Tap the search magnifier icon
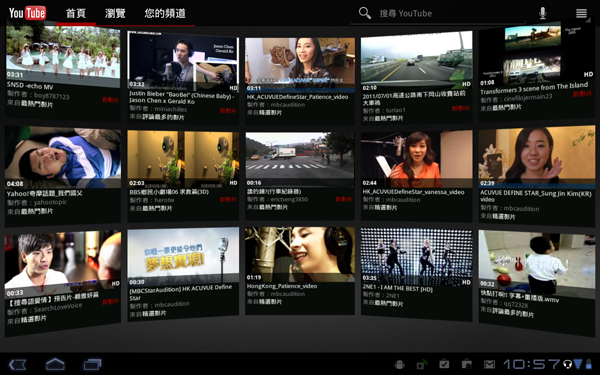This screenshot has width=600, height=375. (x=365, y=13)
